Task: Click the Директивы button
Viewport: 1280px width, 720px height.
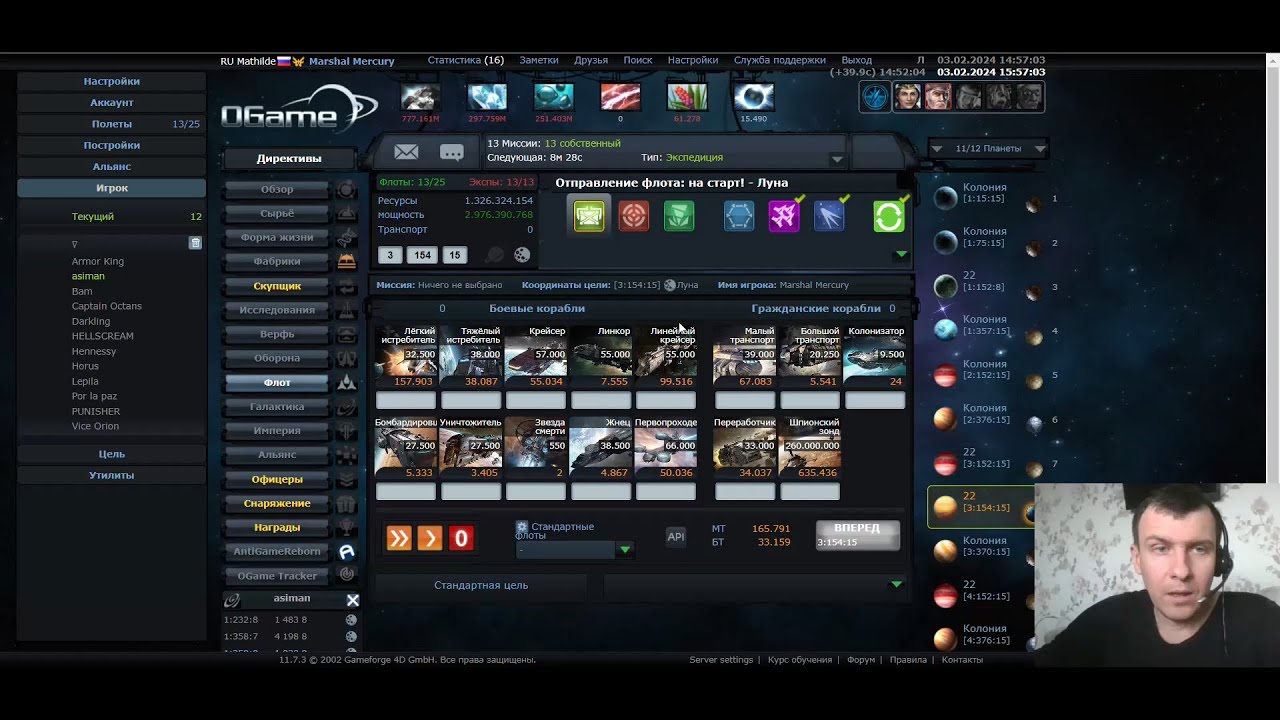Action: click(x=289, y=158)
